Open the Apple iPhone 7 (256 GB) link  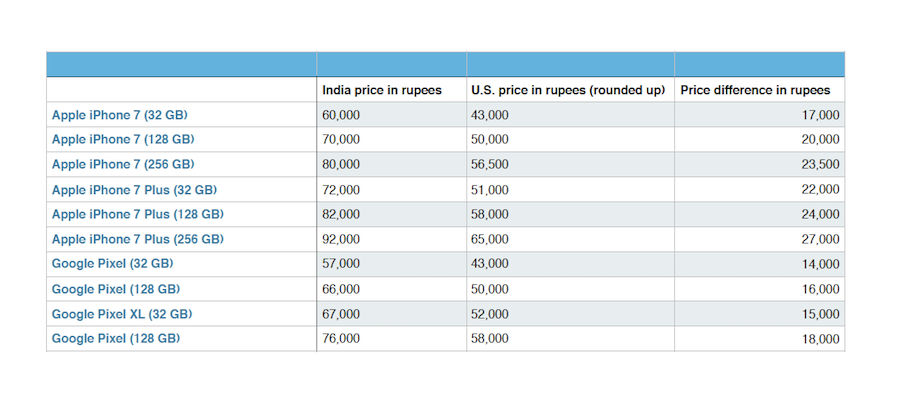point(123,164)
